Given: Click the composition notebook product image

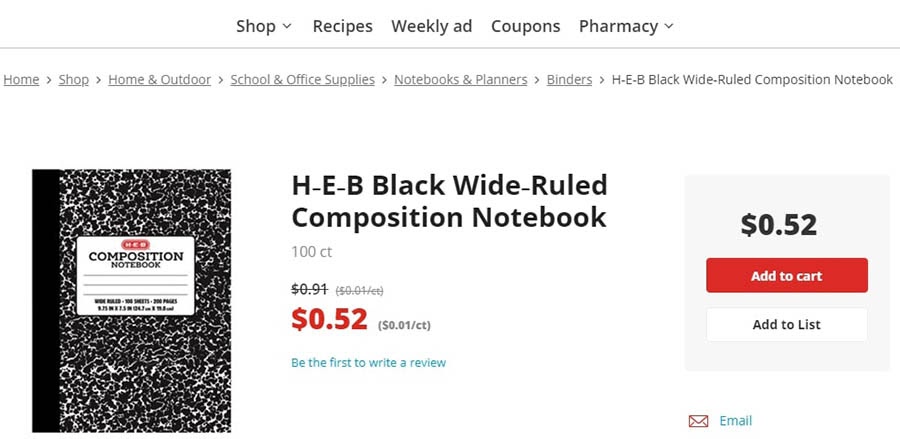Looking at the screenshot, I should tap(131, 300).
